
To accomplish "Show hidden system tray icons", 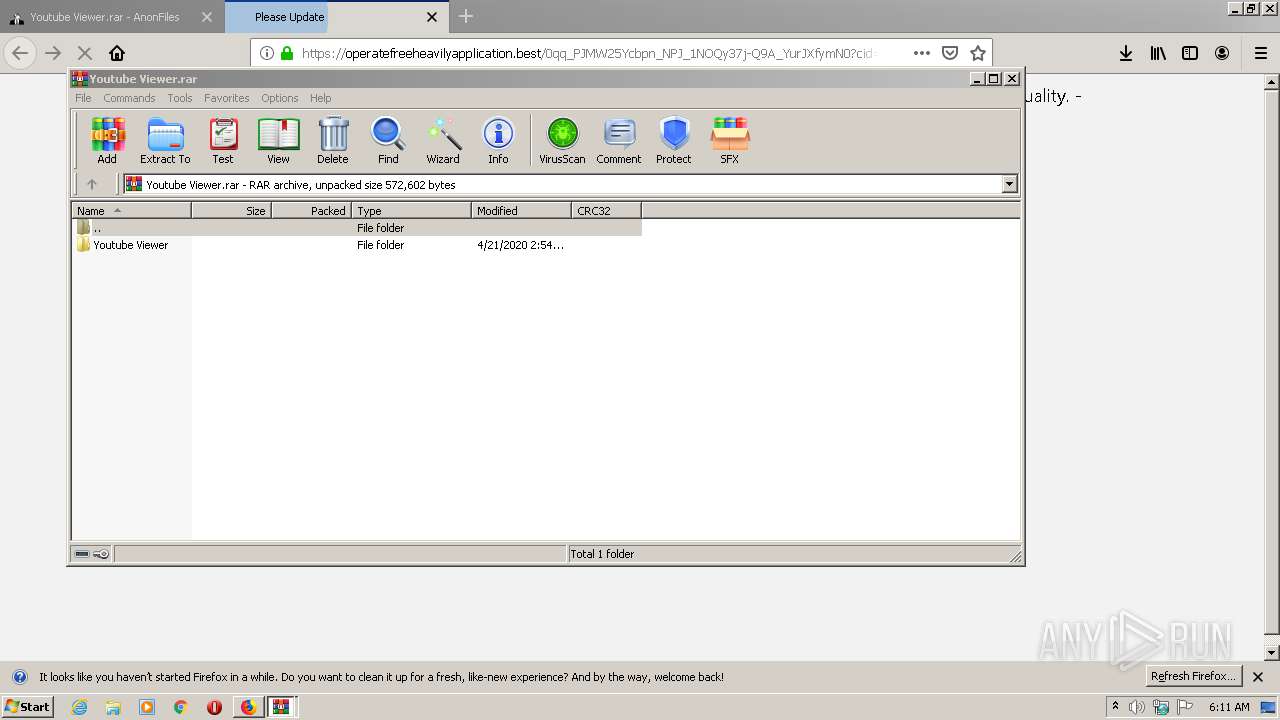I will [1115, 706].
